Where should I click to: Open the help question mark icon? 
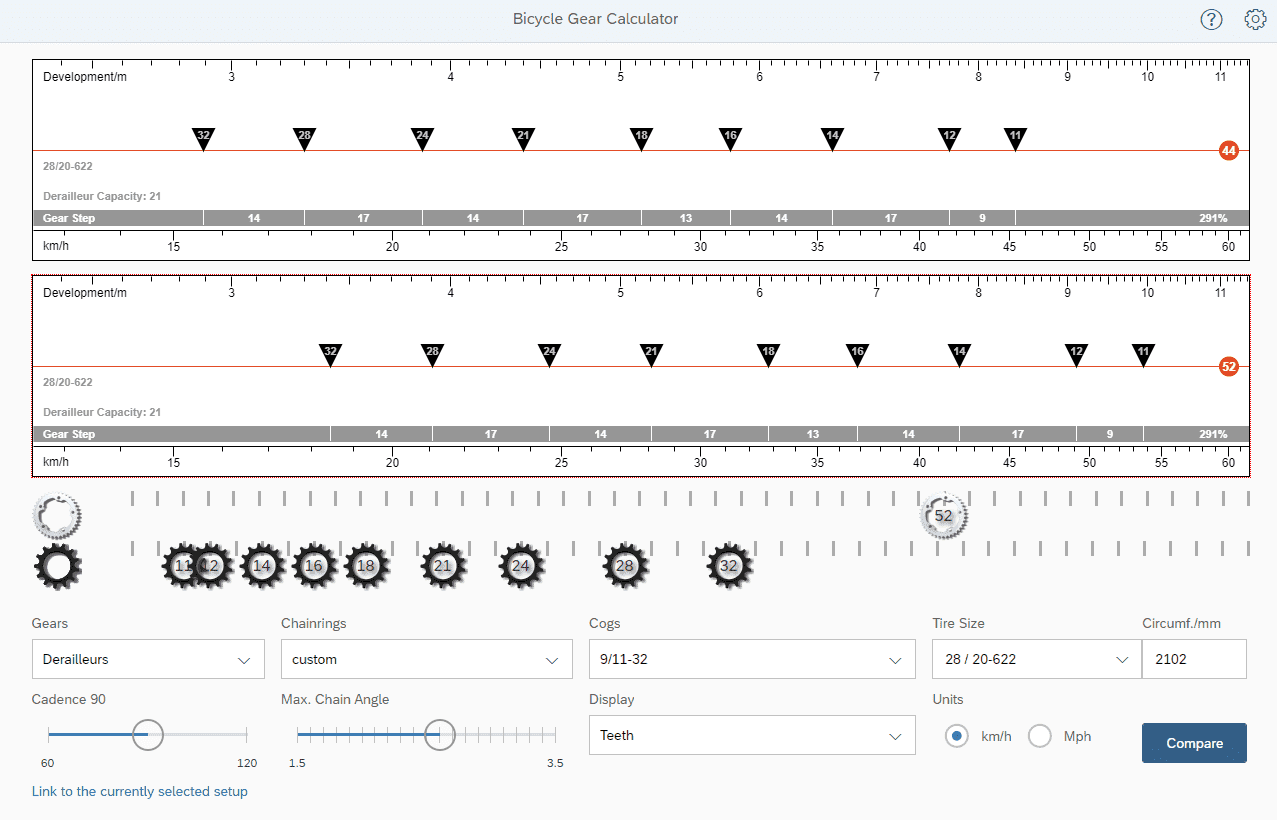(x=1211, y=19)
